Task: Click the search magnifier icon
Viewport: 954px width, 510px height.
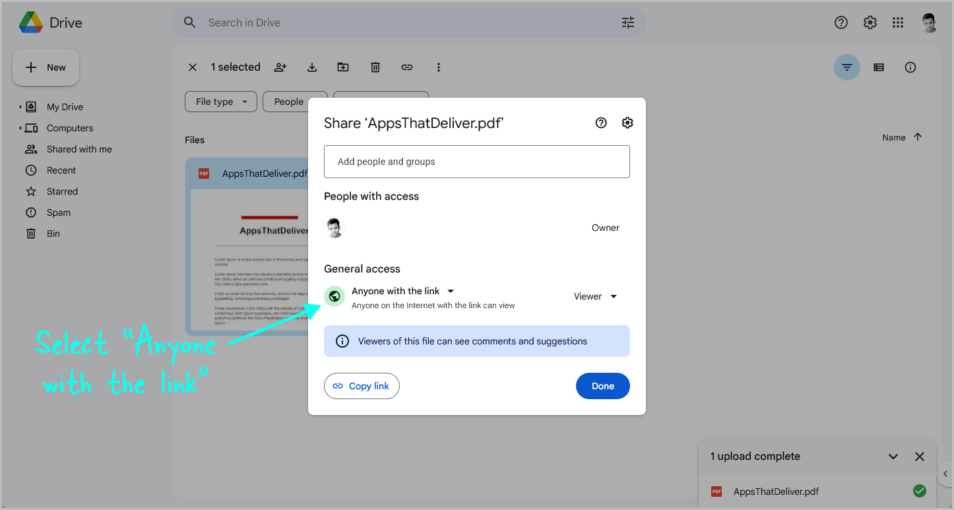Action: pos(190,23)
